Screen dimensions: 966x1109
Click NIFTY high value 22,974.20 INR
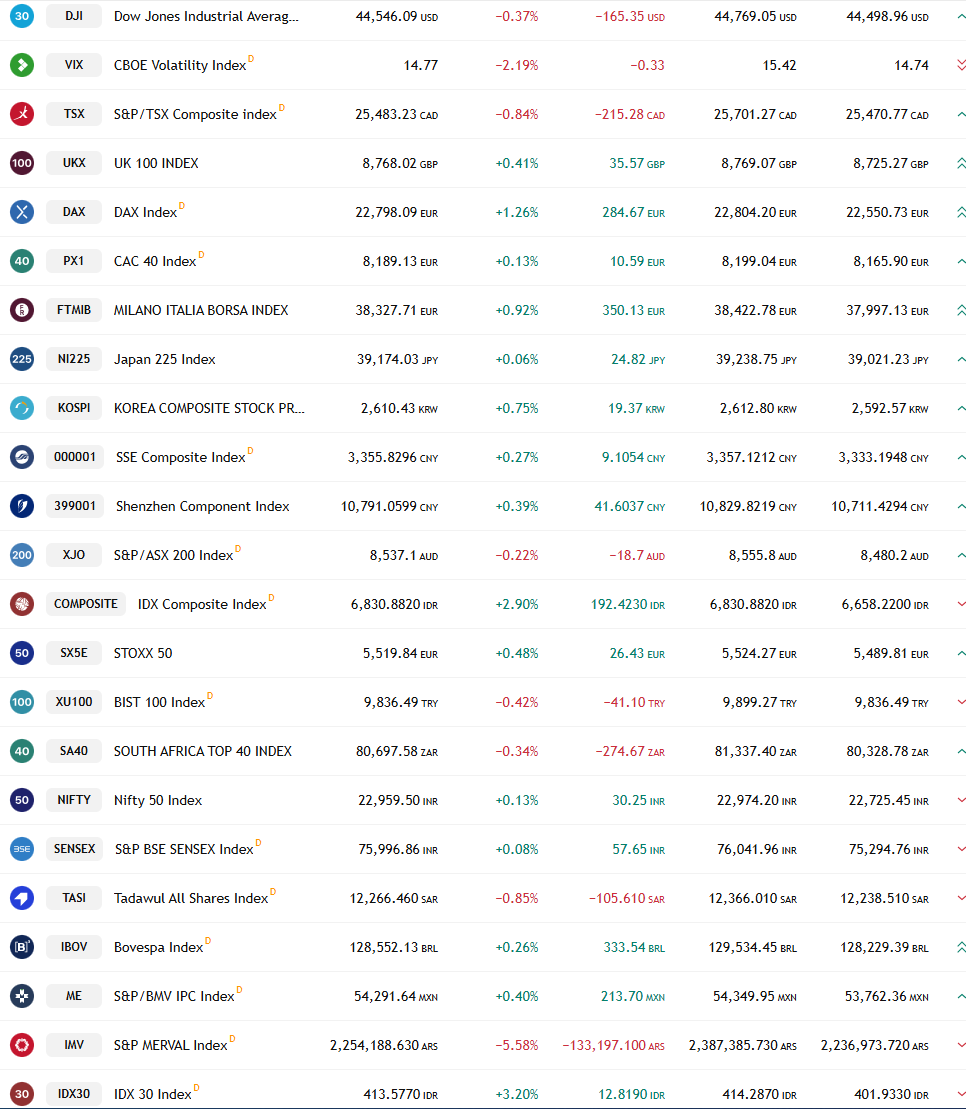pos(757,800)
